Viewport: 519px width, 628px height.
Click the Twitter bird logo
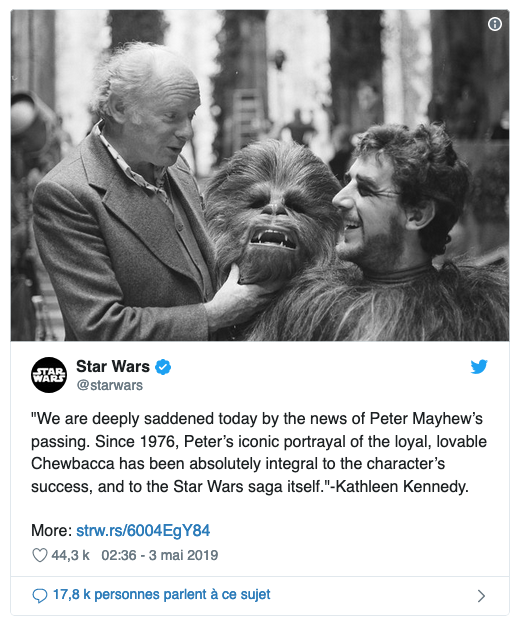[479, 366]
